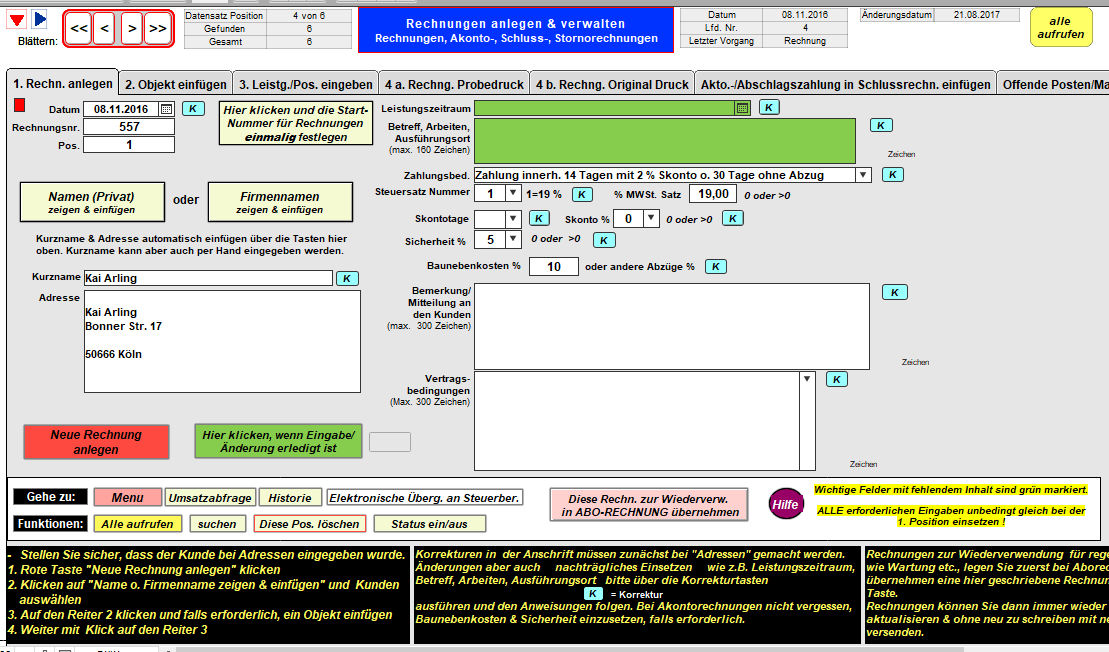Open Historie
1109x652 pixels.
[x=290, y=498]
